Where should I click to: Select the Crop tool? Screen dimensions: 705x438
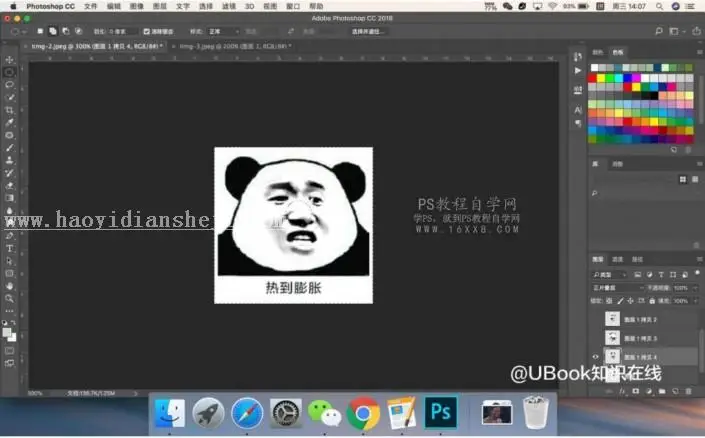click(x=9, y=110)
